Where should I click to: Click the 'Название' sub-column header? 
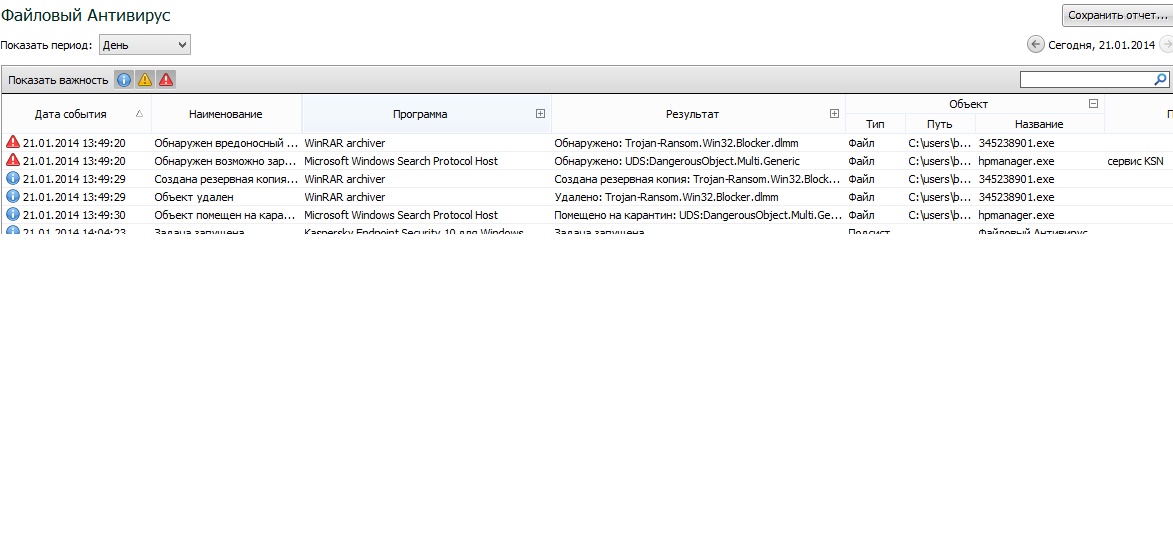[1038, 124]
